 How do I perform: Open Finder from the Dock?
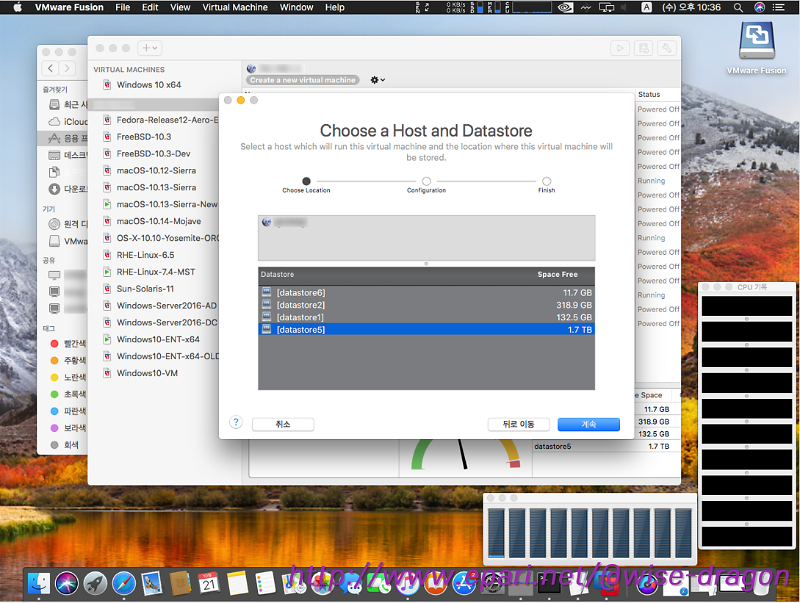(x=39, y=584)
